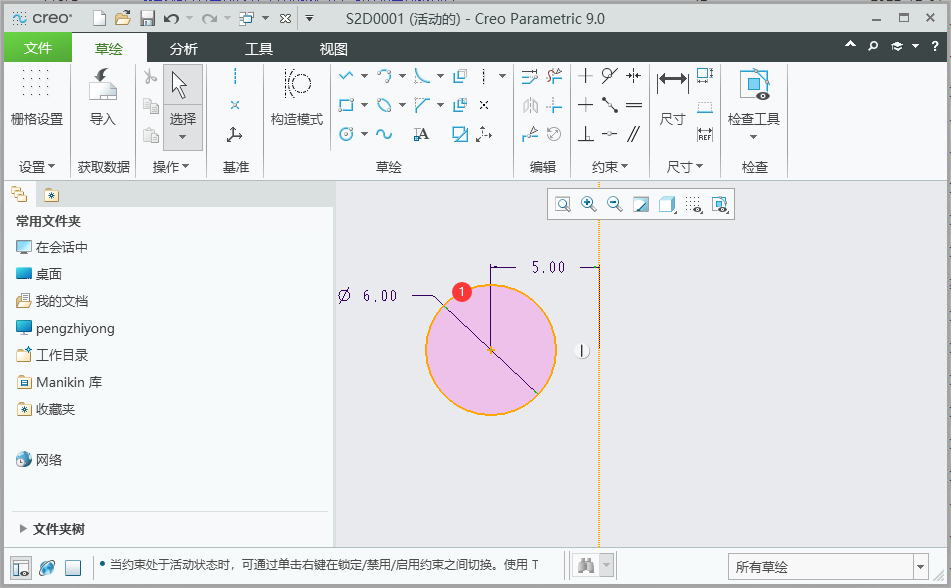The height and width of the screenshot is (588, 951).
Task: Apply the Symmetric constraint
Action: 634,76
